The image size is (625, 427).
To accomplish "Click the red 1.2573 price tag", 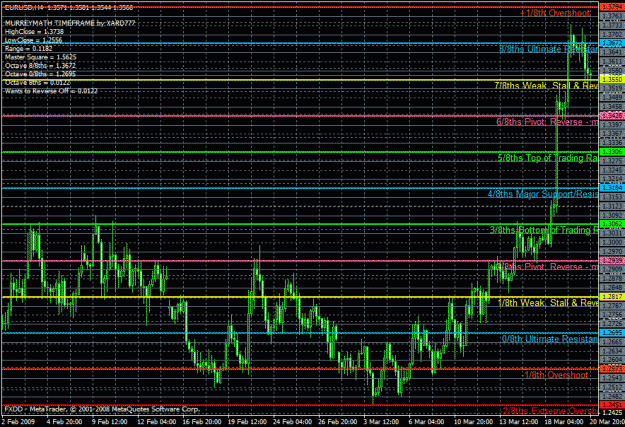I will (x=612, y=369).
